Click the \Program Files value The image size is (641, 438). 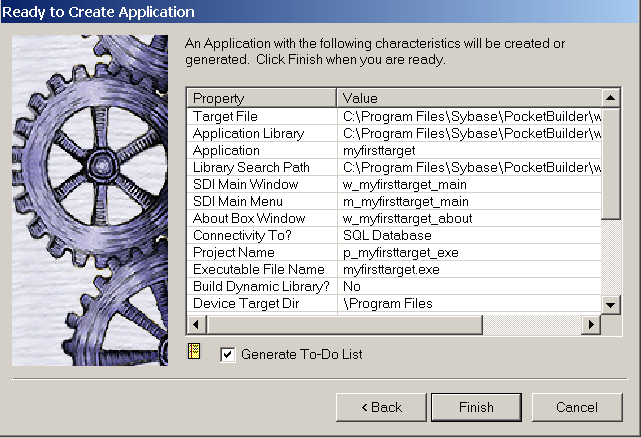388,304
